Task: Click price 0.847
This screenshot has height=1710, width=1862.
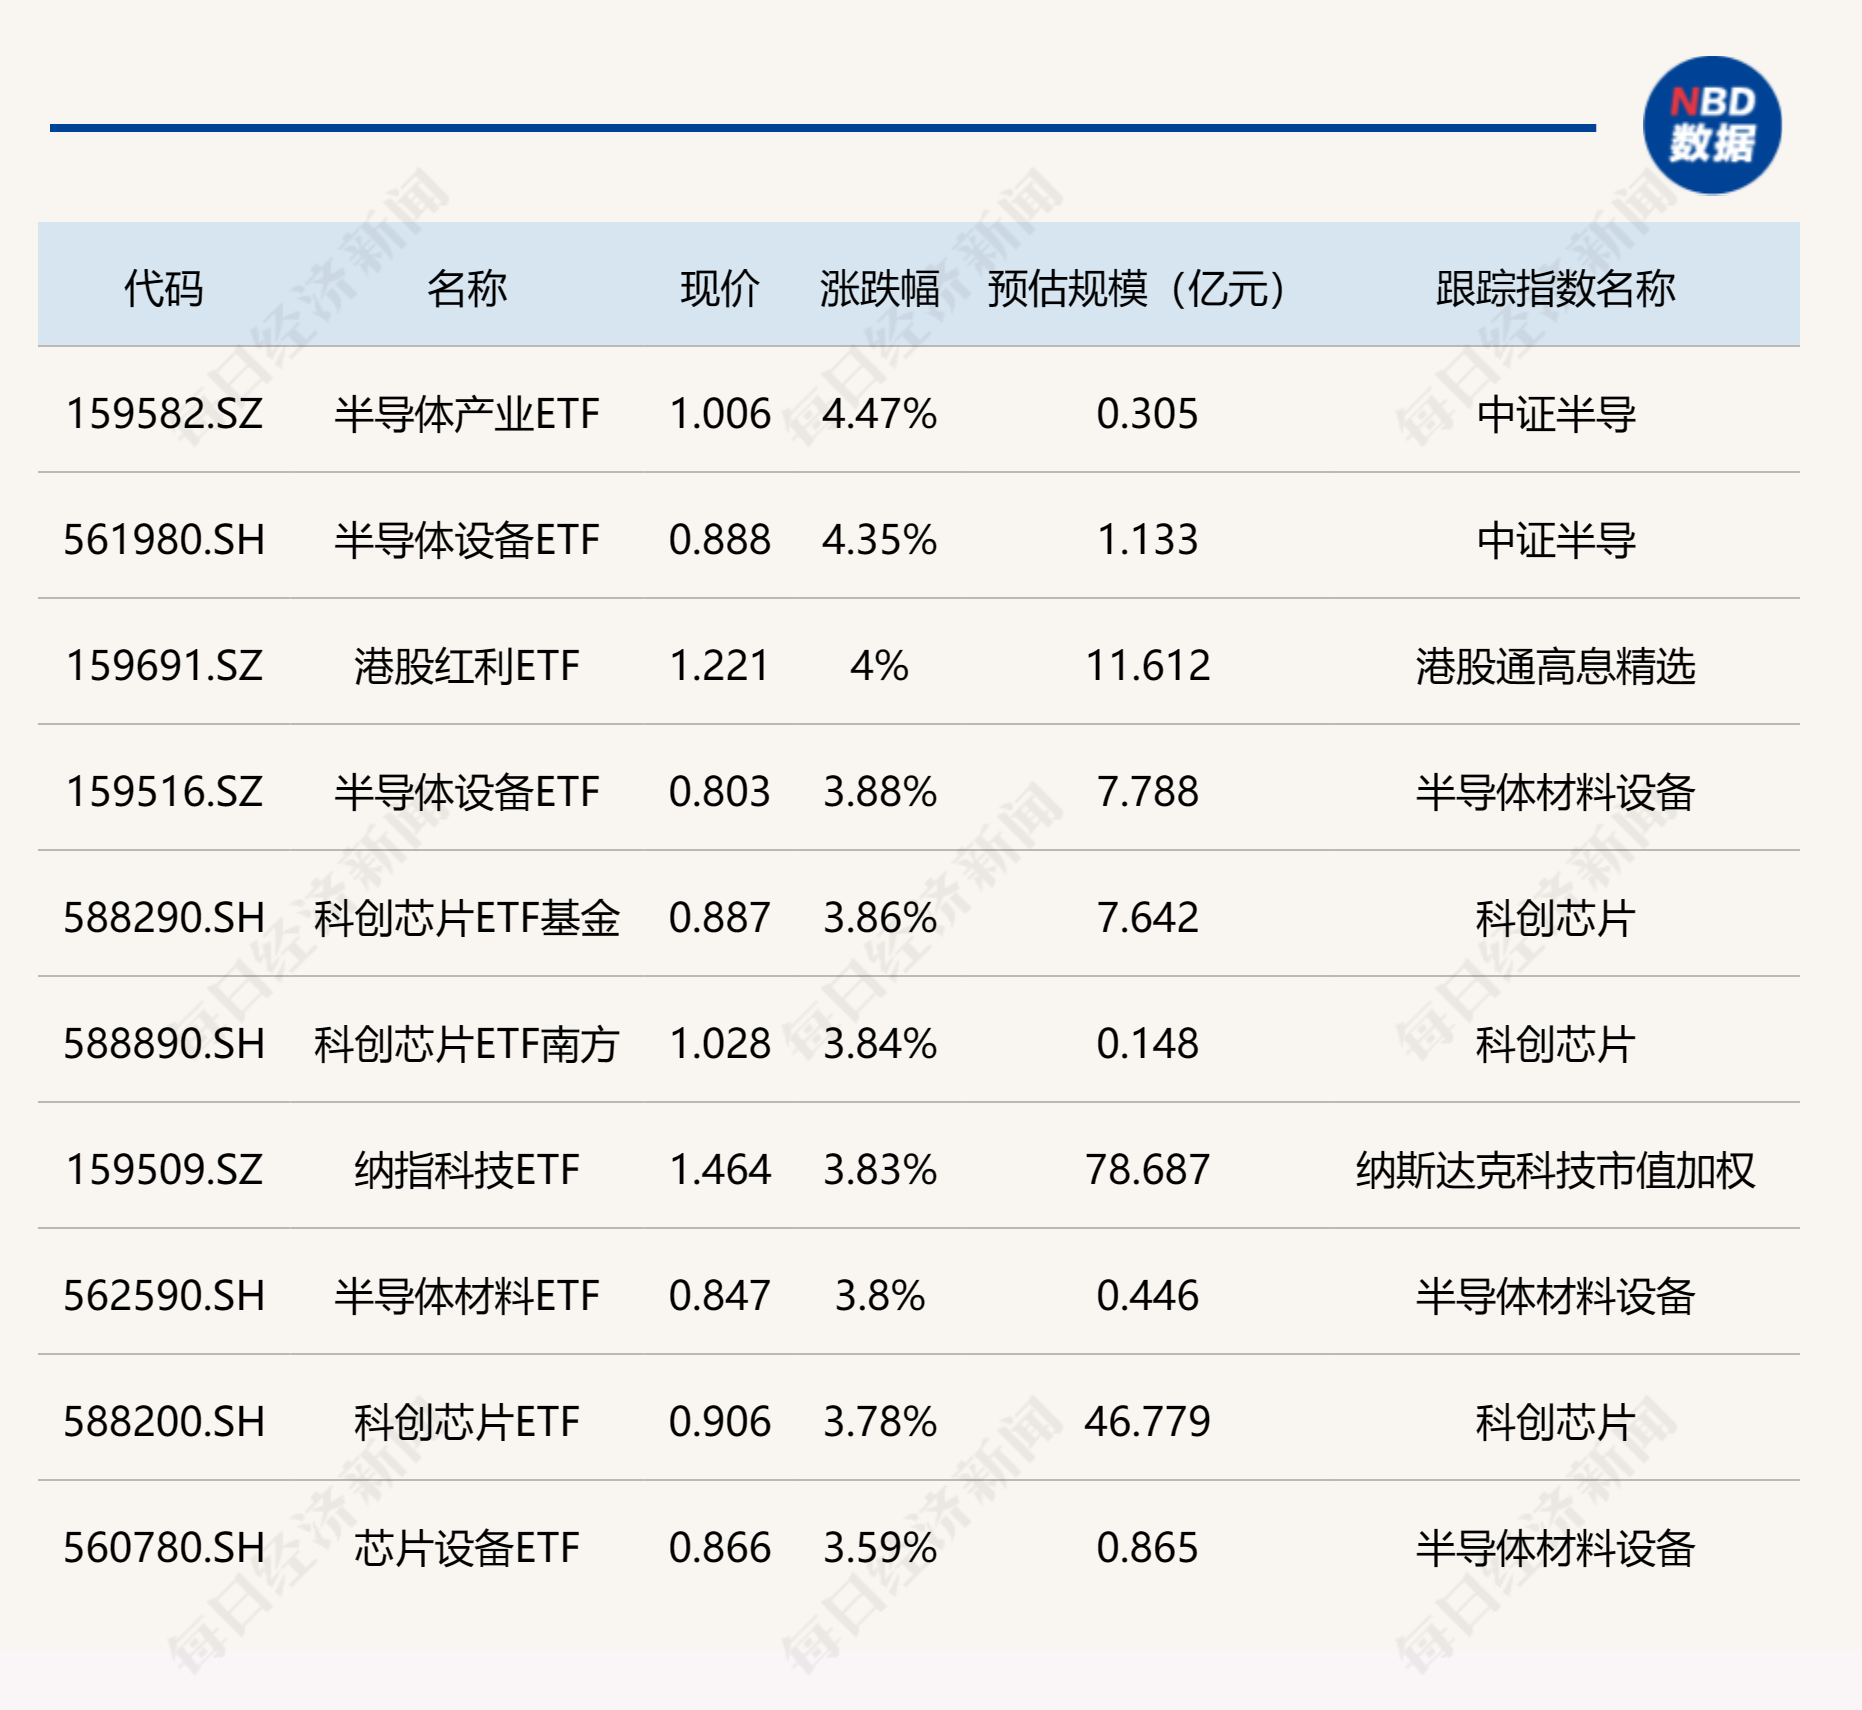Action: click(x=720, y=1296)
